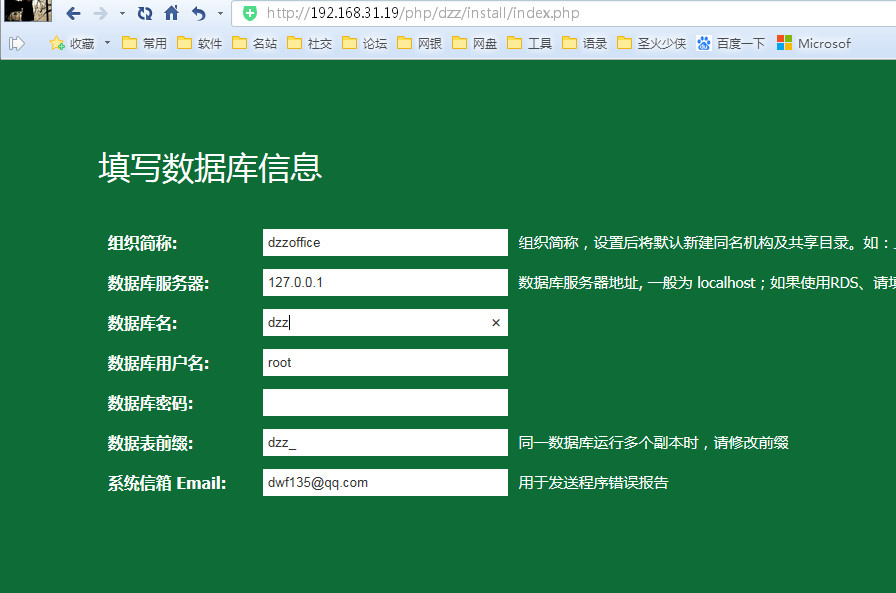Open the 百度一下 bookmark
The width and height of the screenshot is (896, 593).
[731, 43]
